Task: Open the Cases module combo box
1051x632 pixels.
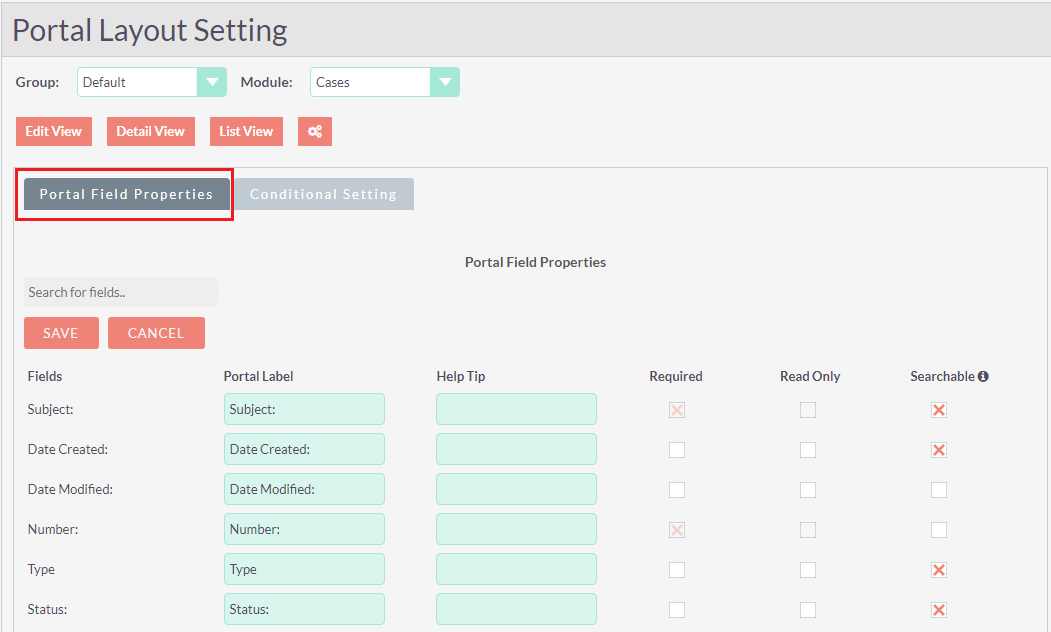Action: (371, 82)
